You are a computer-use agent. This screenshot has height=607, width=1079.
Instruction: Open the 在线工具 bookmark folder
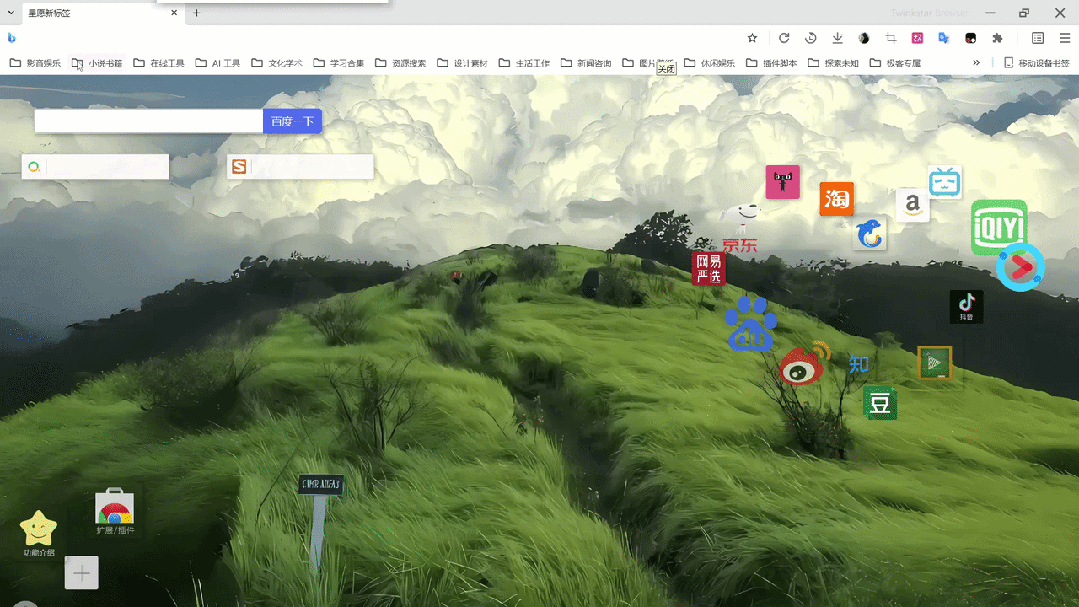159,63
